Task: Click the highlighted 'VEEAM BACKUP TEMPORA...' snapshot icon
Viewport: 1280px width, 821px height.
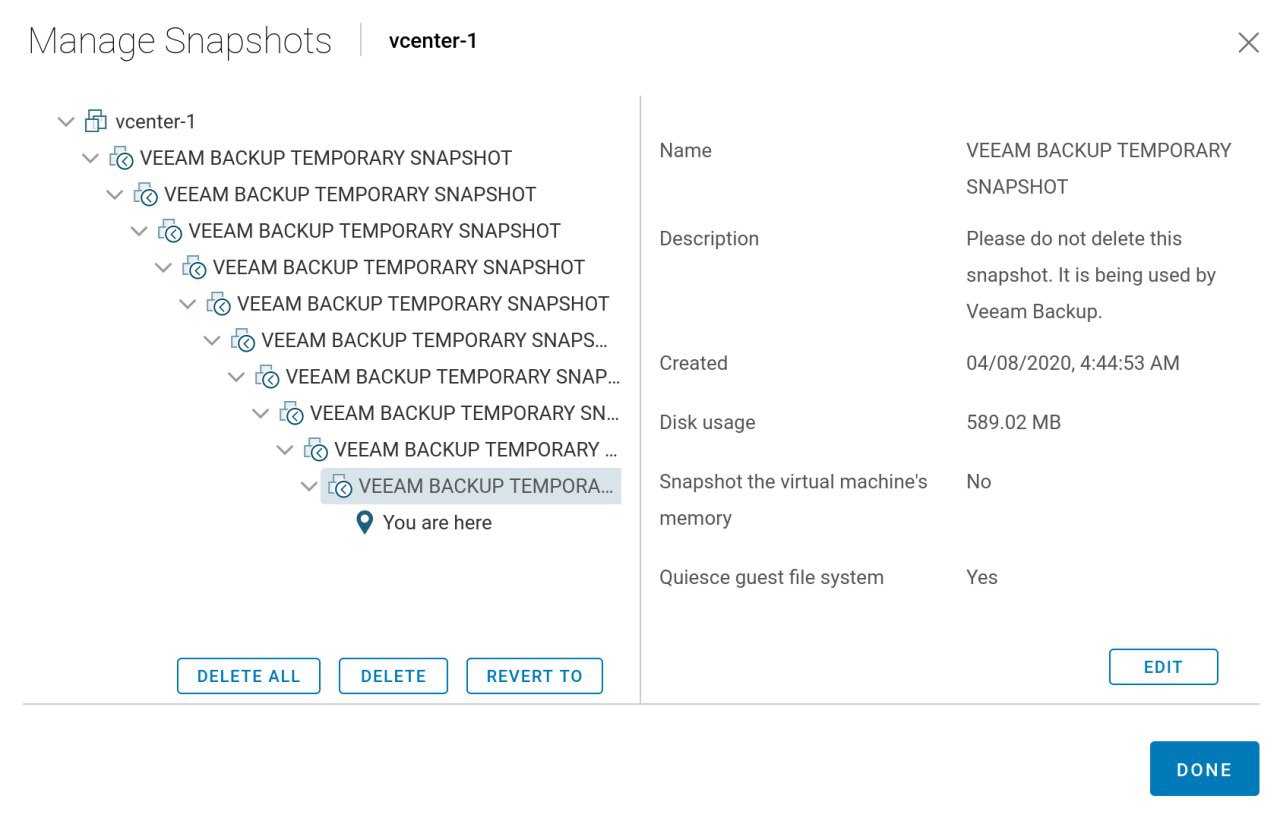Action: click(x=340, y=487)
